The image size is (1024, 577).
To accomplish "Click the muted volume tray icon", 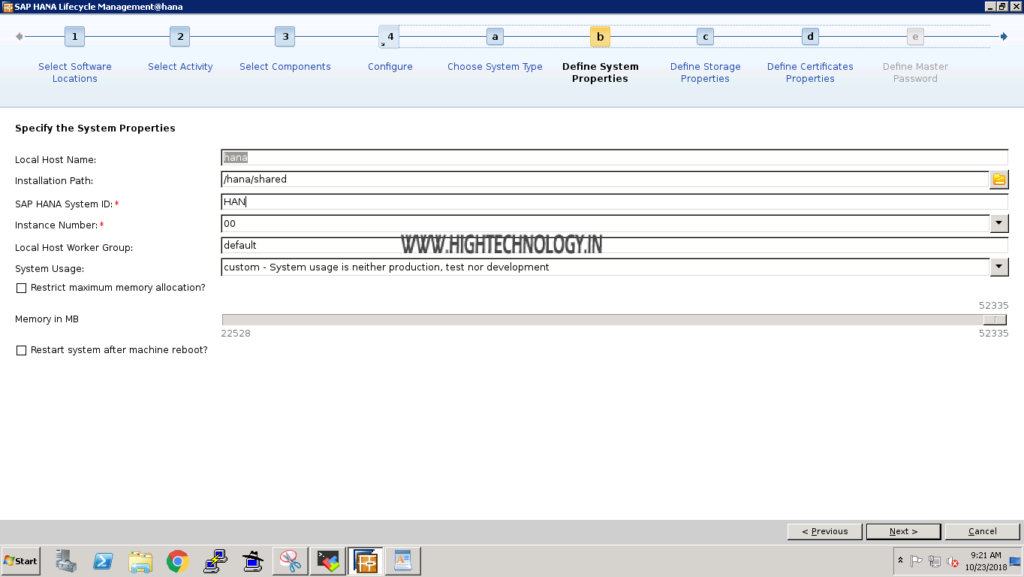I will (953, 561).
